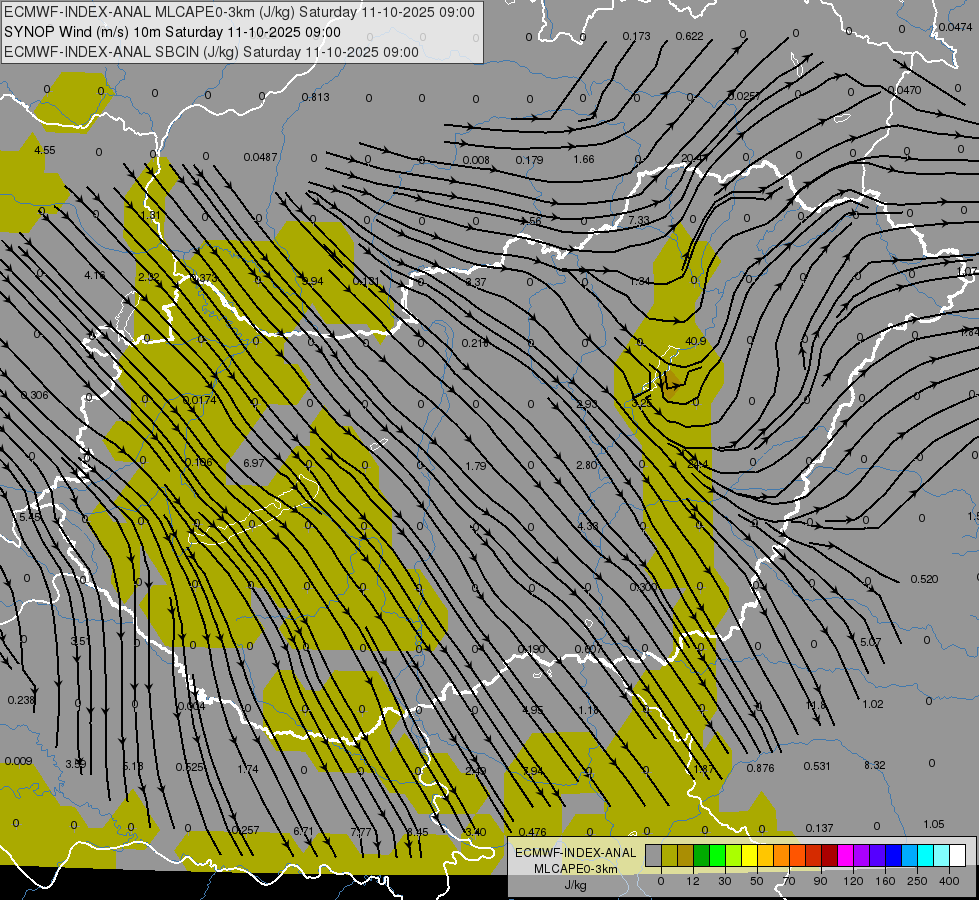The width and height of the screenshot is (979, 900).
Task: Click the map value '0.476'
Action: click(x=533, y=832)
